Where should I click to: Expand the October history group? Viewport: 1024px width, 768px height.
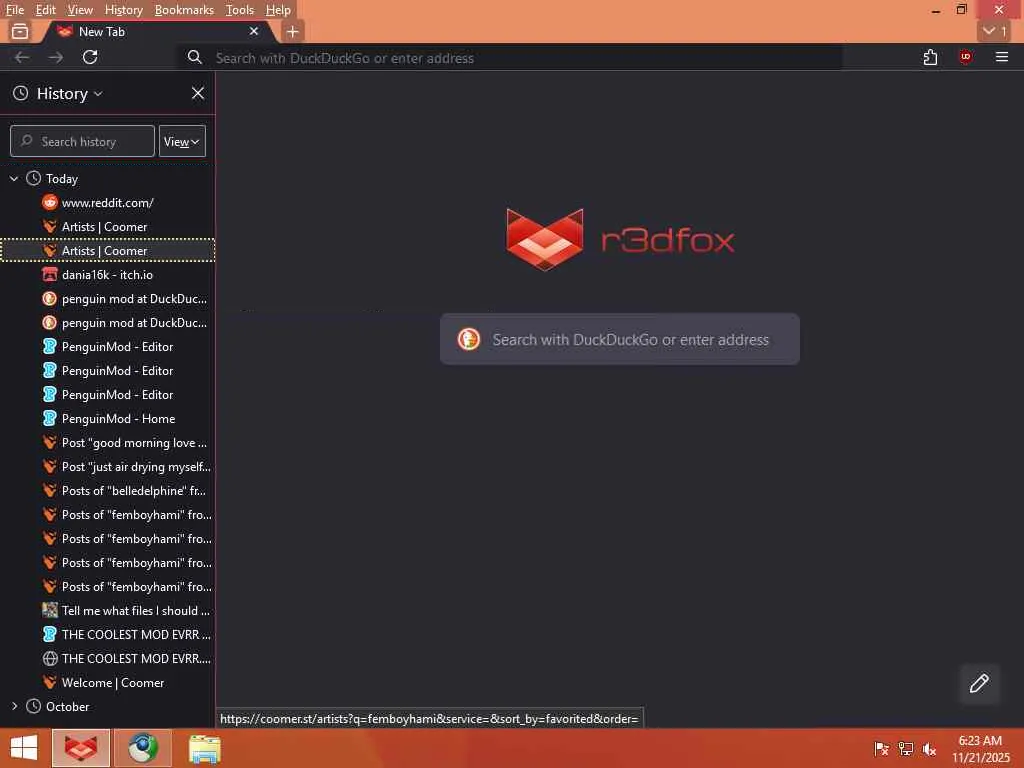[14, 706]
